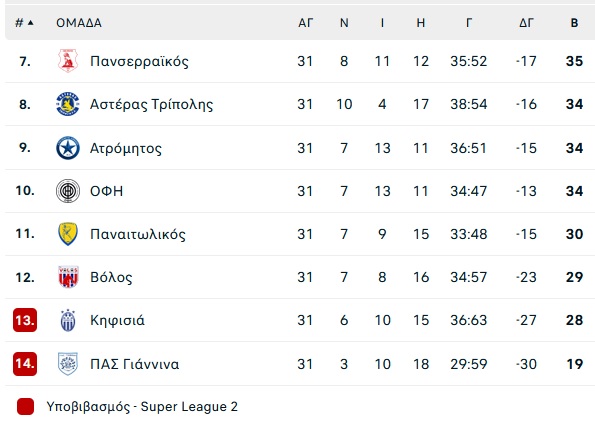
Task: Click the ΠΑΣ Γιάννινα shield logo
Action: (x=68, y=364)
